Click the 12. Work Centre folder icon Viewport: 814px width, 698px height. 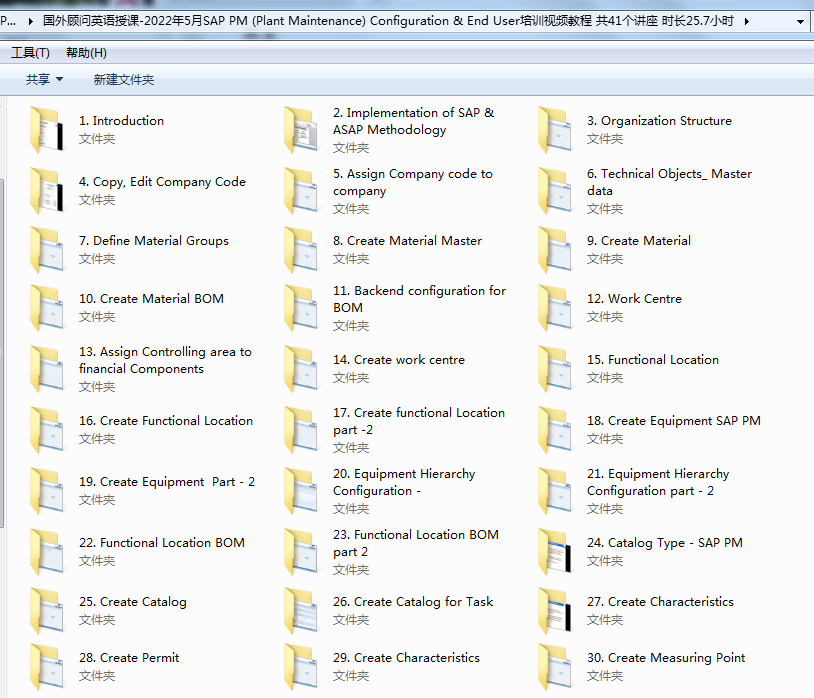(x=555, y=308)
